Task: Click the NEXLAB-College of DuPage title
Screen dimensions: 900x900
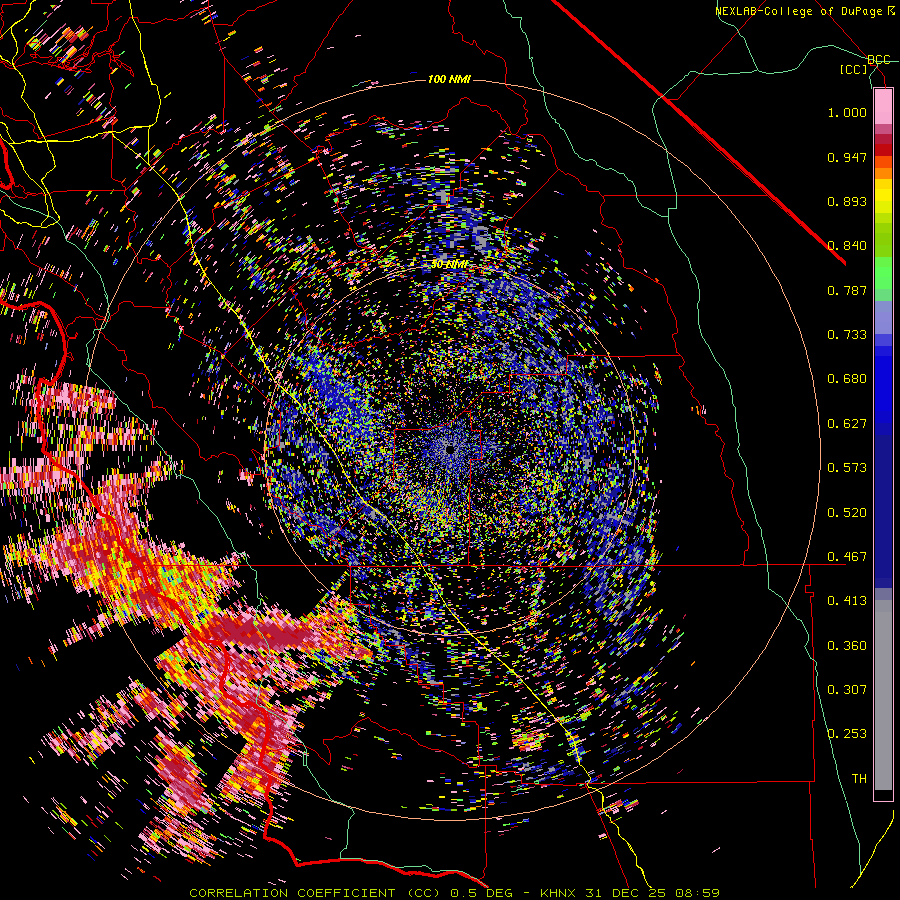Action: coord(805,11)
